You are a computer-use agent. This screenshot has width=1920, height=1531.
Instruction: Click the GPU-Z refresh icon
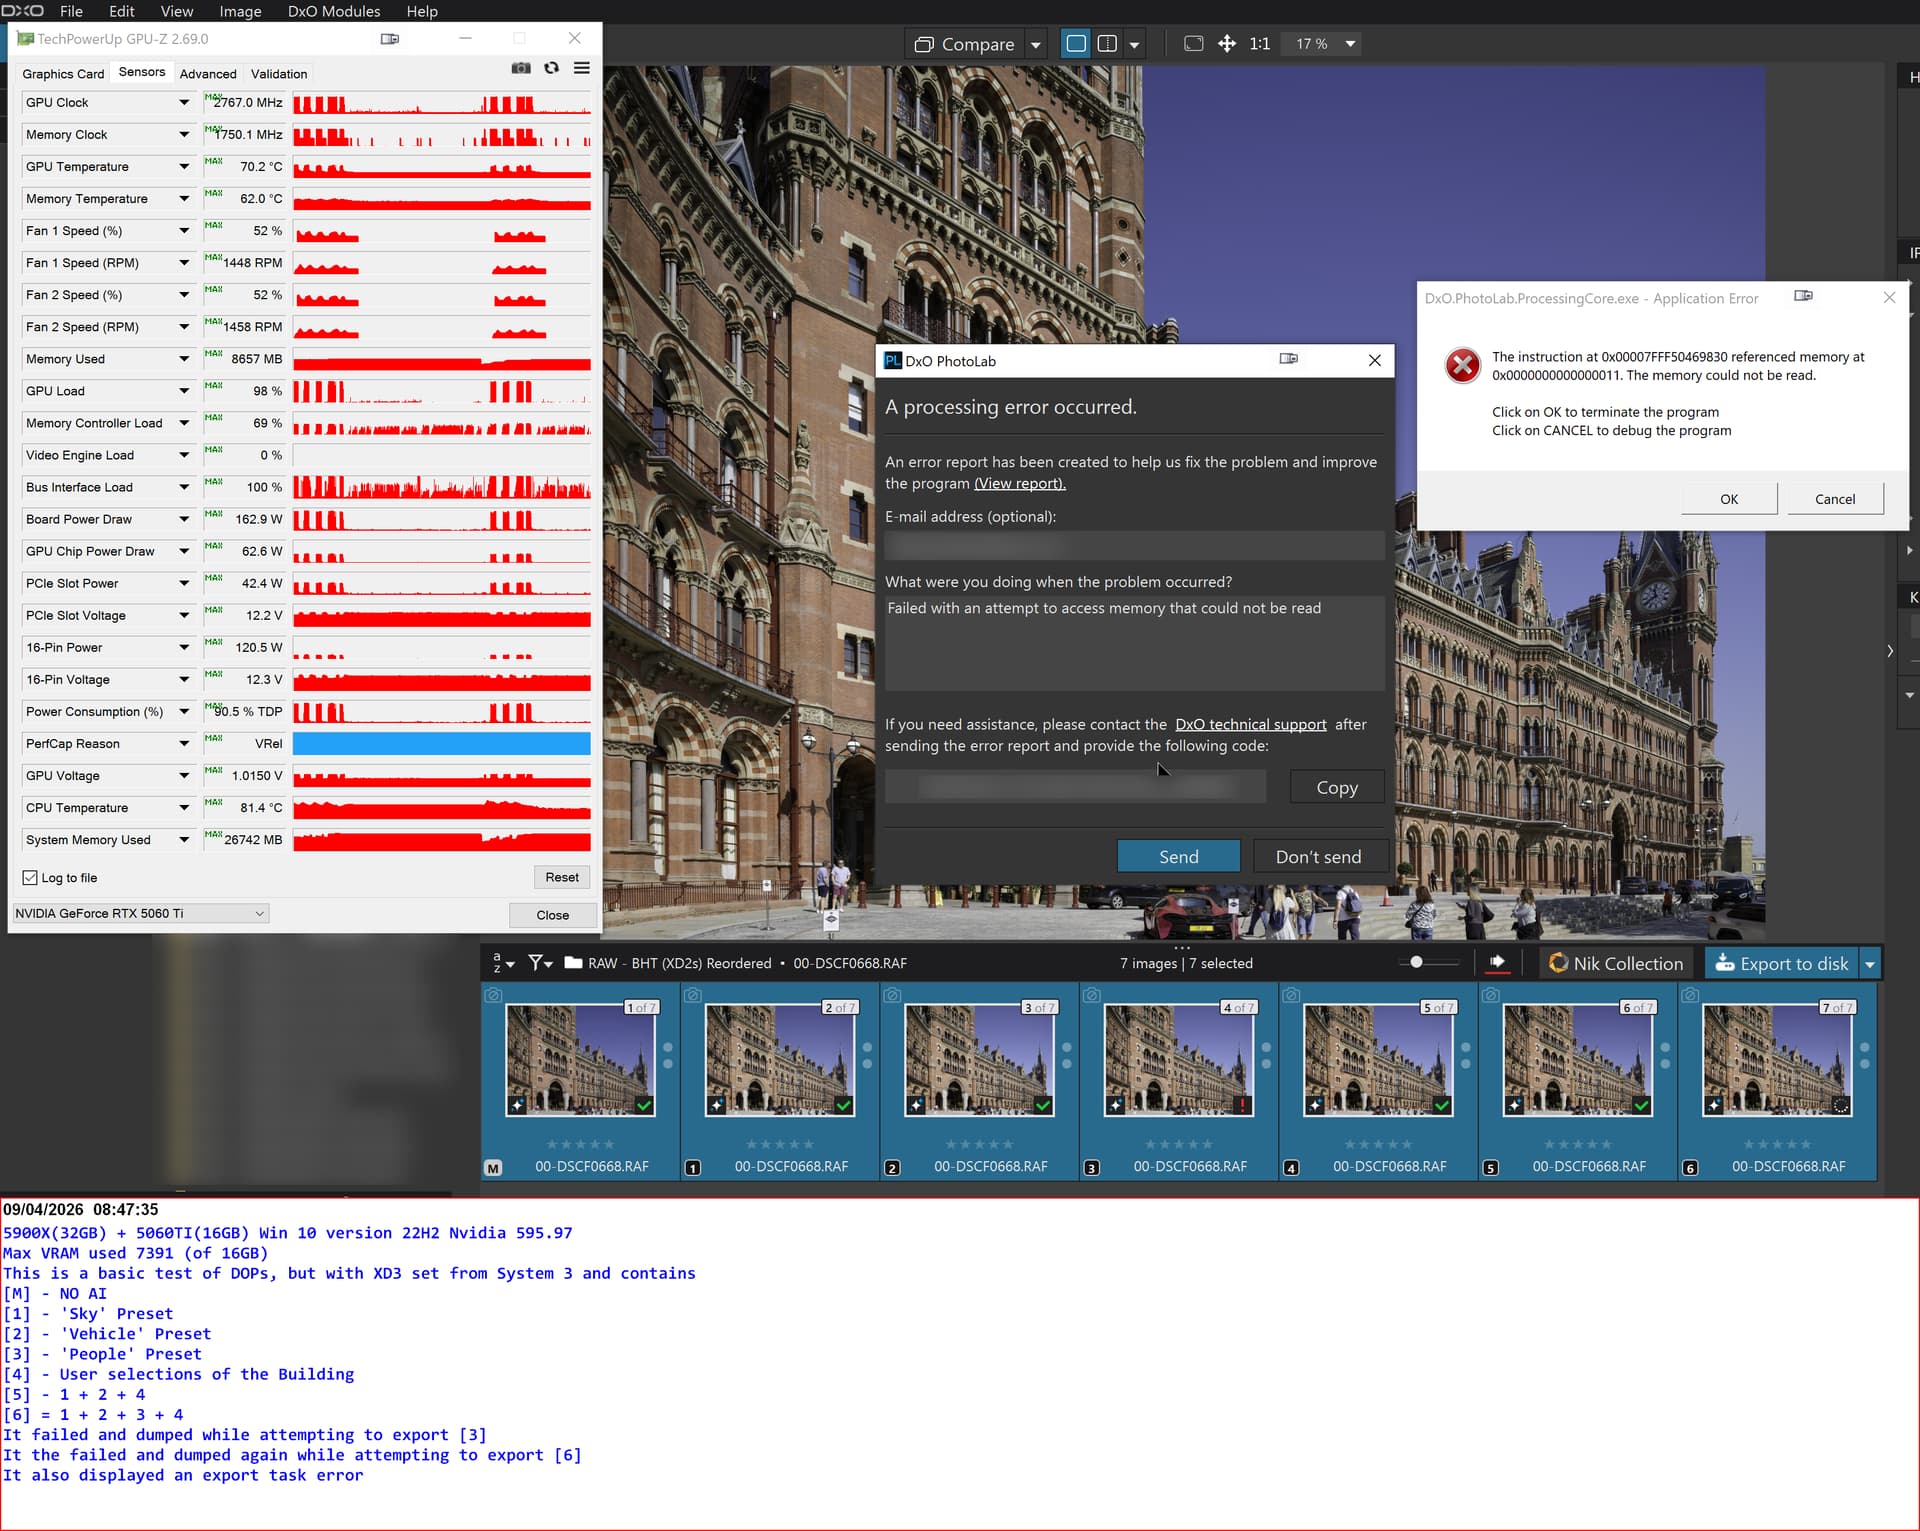551,68
